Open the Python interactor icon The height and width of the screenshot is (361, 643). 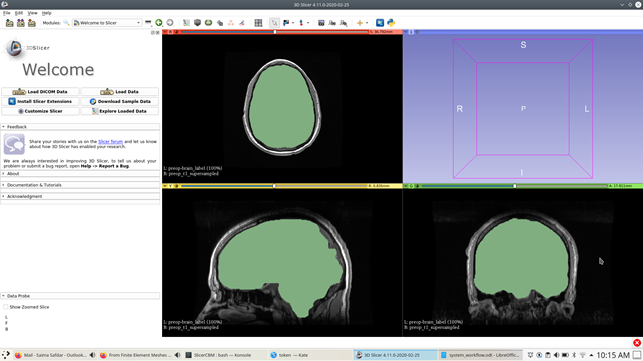click(391, 23)
